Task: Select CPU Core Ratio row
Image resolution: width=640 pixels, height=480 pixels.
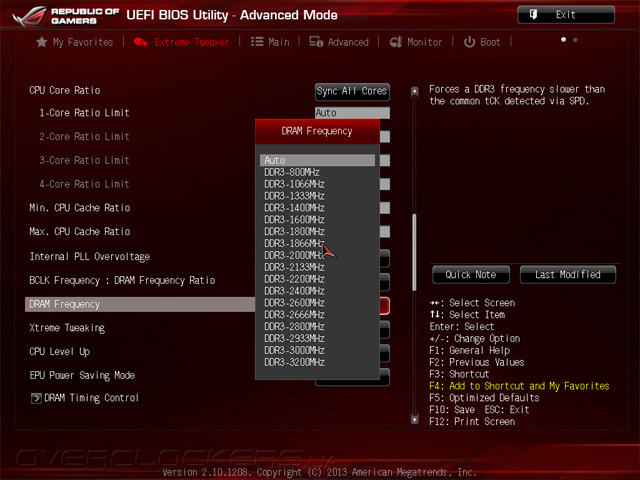Action: pyautogui.click(x=65, y=90)
